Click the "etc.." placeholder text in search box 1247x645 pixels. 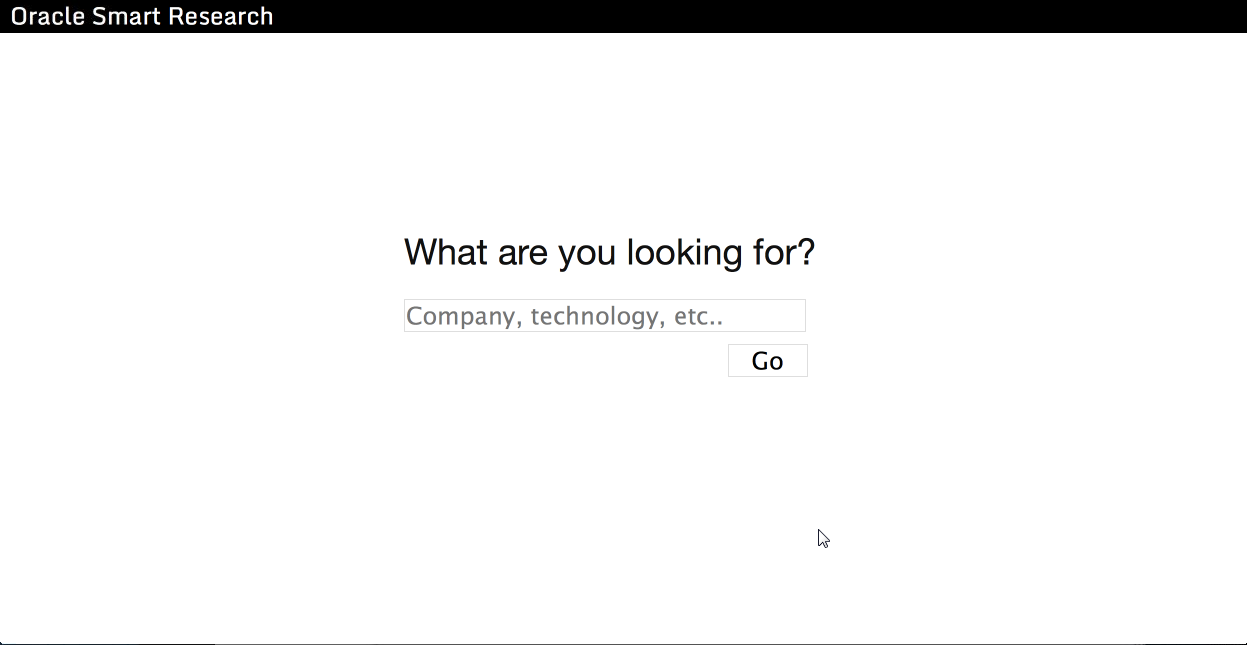tap(698, 316)
